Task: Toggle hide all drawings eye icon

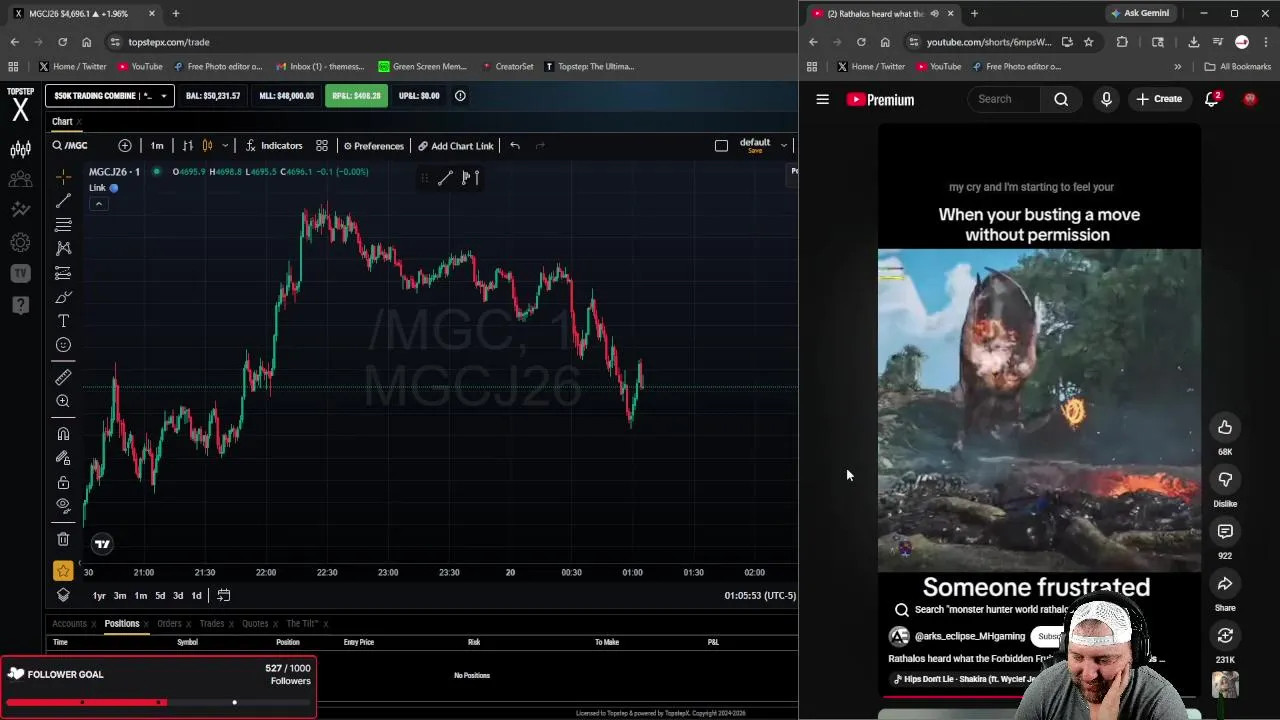Action: (63, 505)
